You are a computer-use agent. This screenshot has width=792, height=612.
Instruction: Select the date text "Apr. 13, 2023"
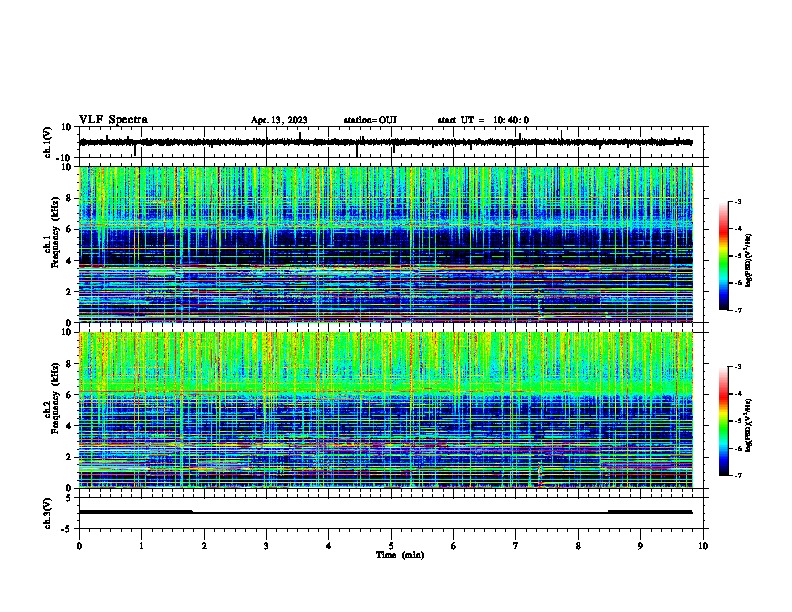[x=279, y=120]
